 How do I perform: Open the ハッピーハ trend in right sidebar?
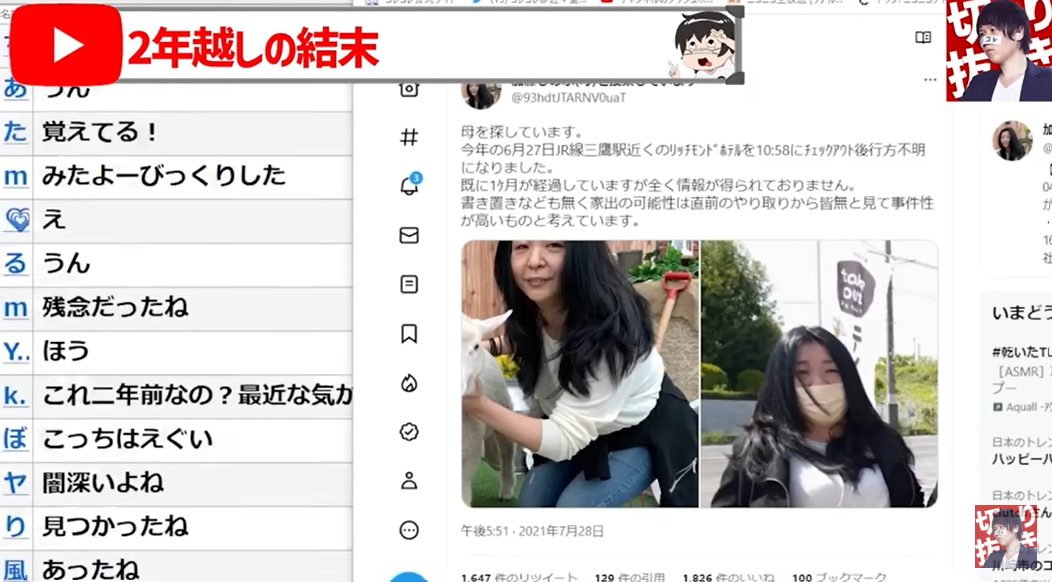[x=1021, y=459]
